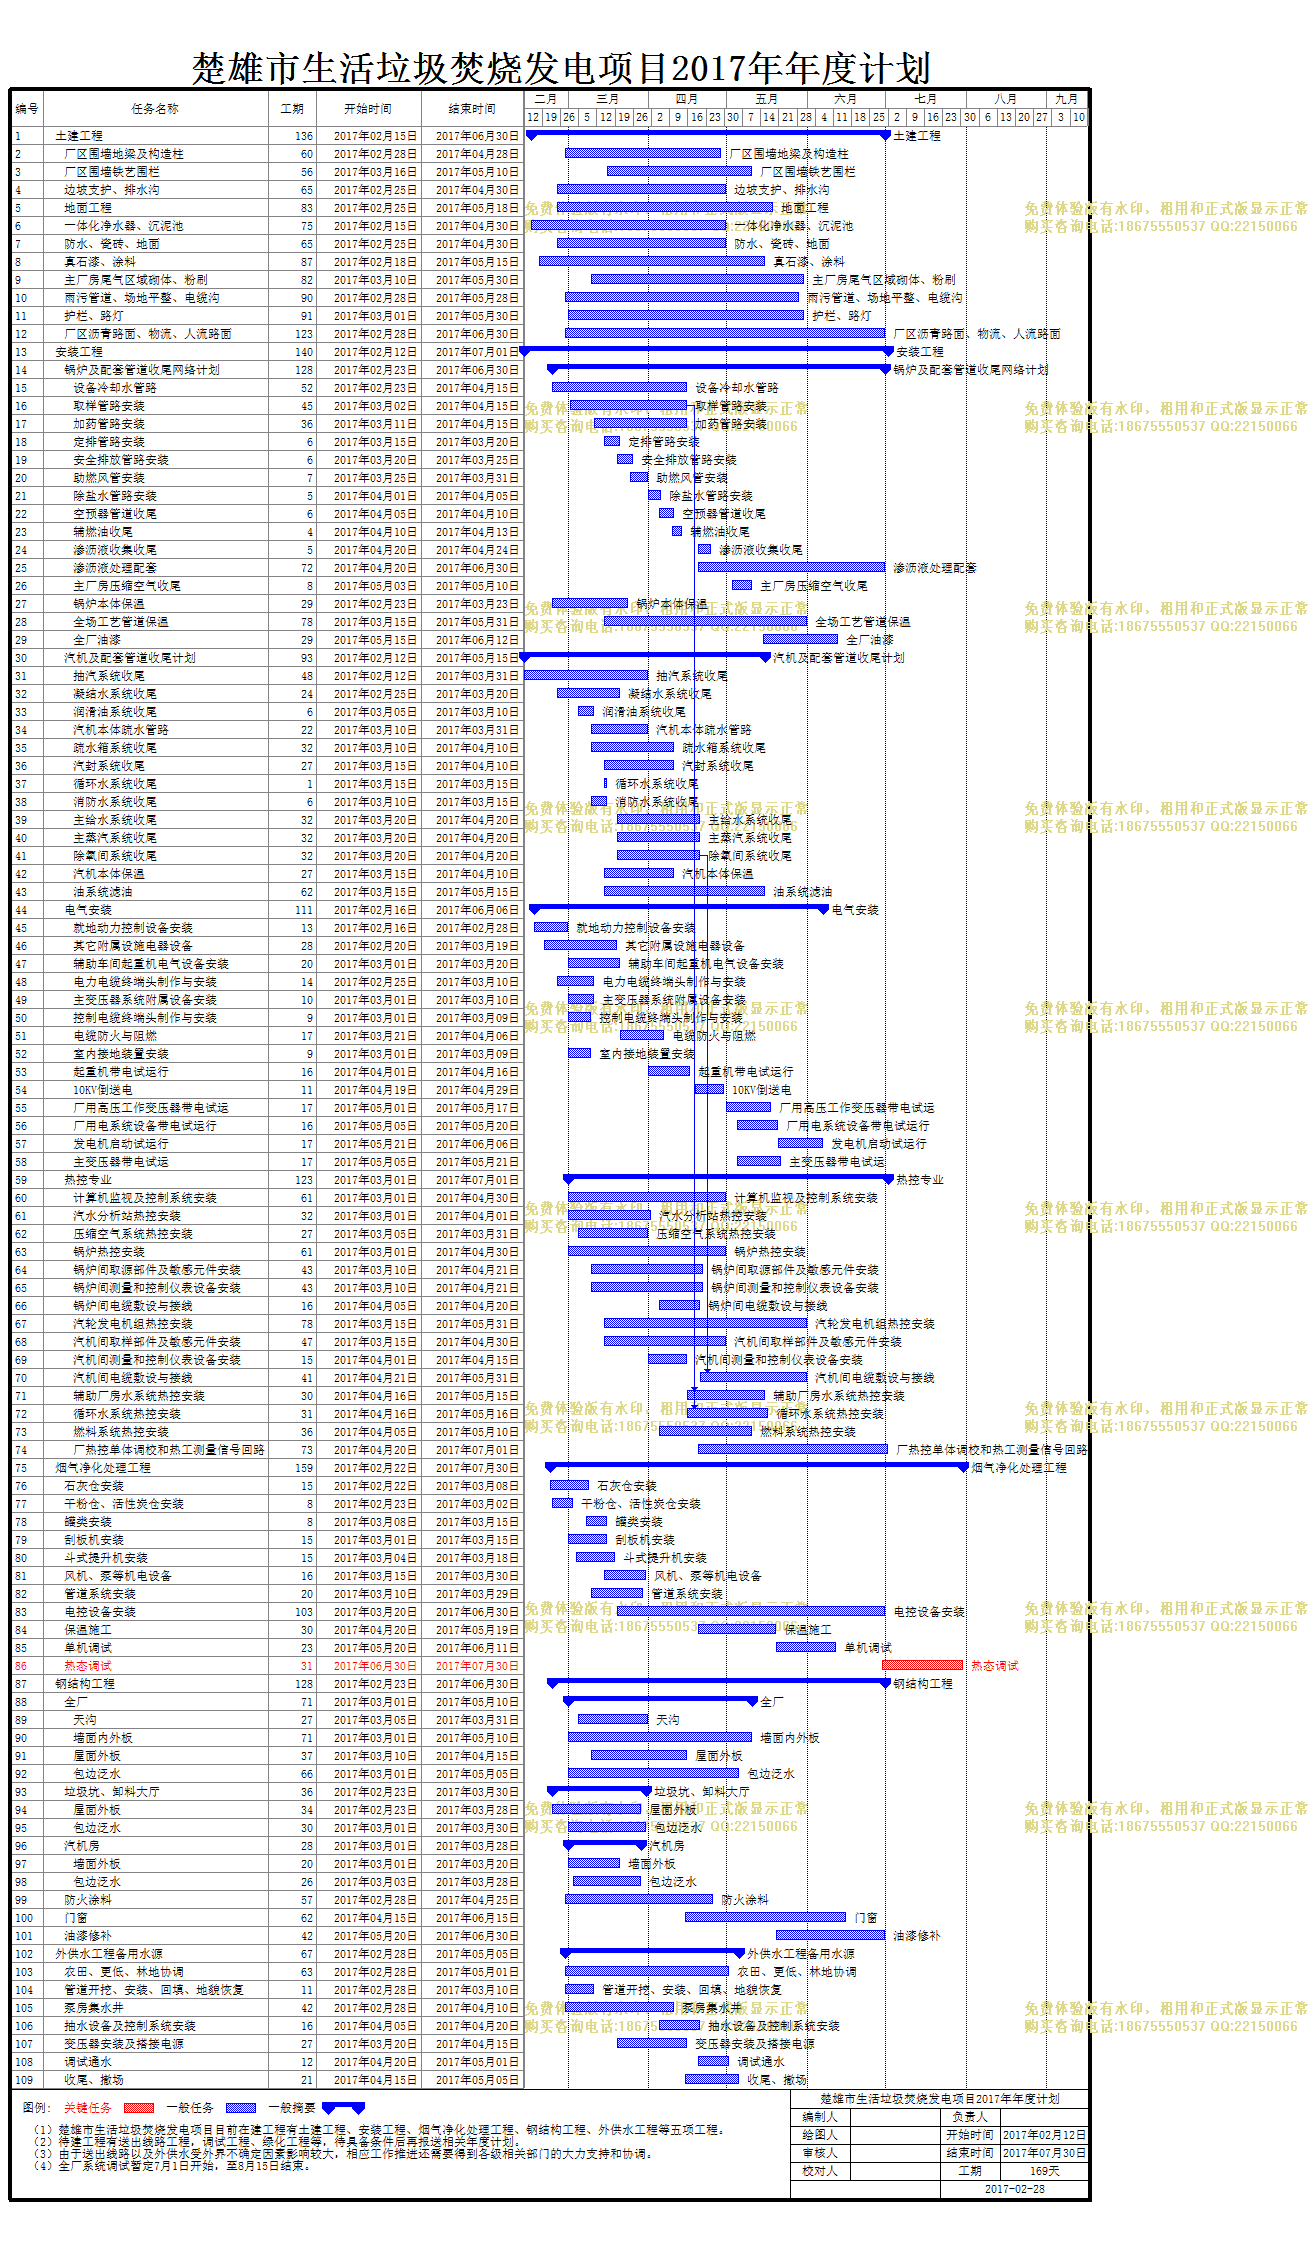The image size is (1308, 2249).
Task: Click the 四月 month header in timeline
Action: (687, 99)
